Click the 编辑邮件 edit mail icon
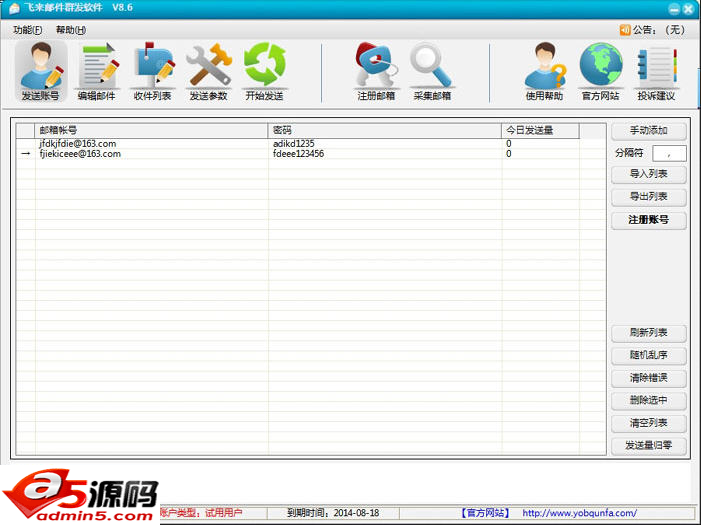 [x=97, y=71]
